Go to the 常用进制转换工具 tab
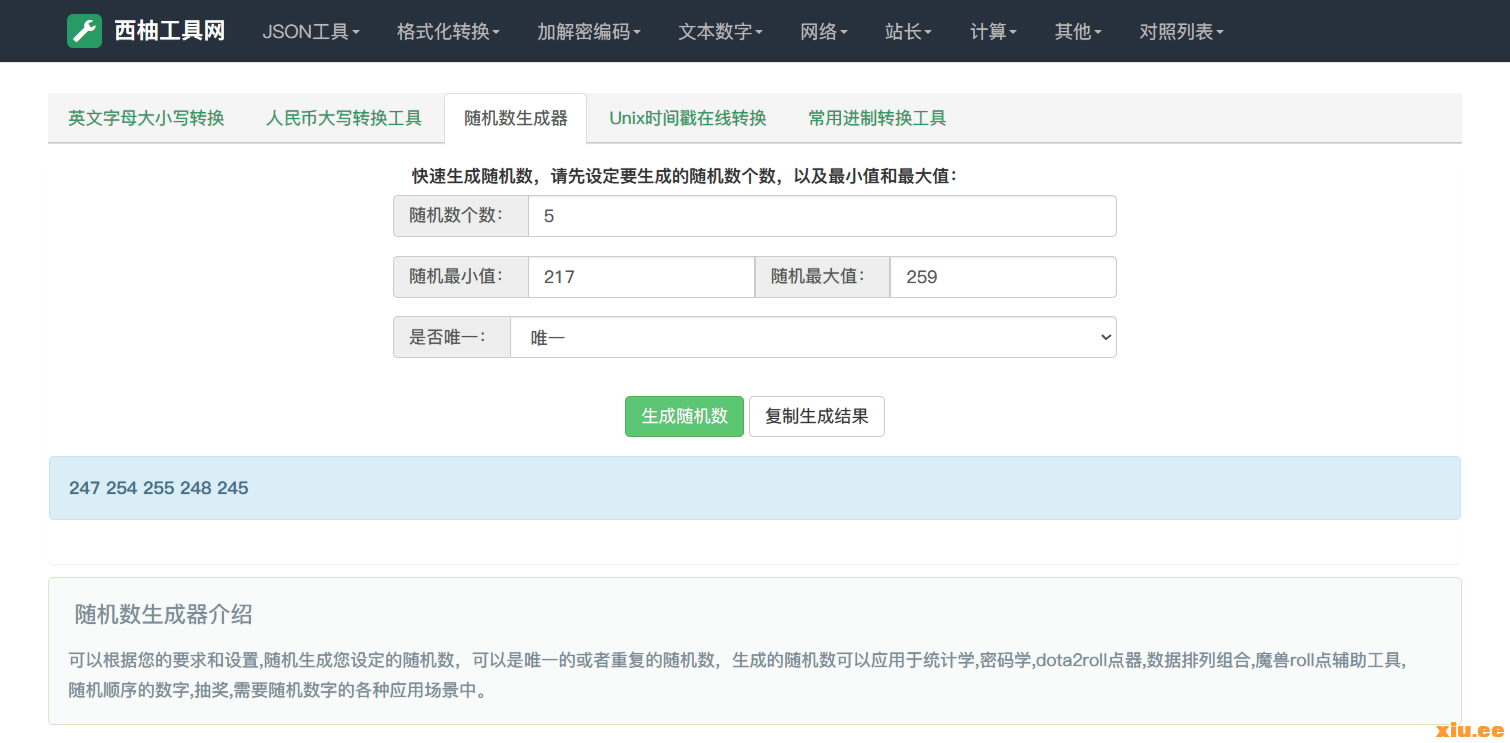1510x743 pixels. (877, 118)
